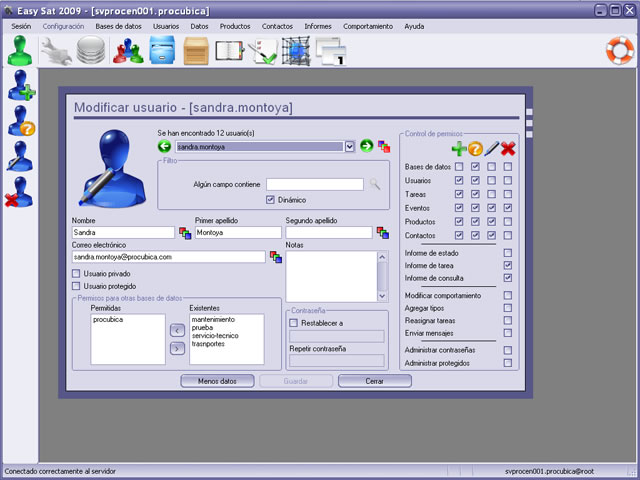Expand the sandra.montoya user dropdown arrow

[350, 147]
